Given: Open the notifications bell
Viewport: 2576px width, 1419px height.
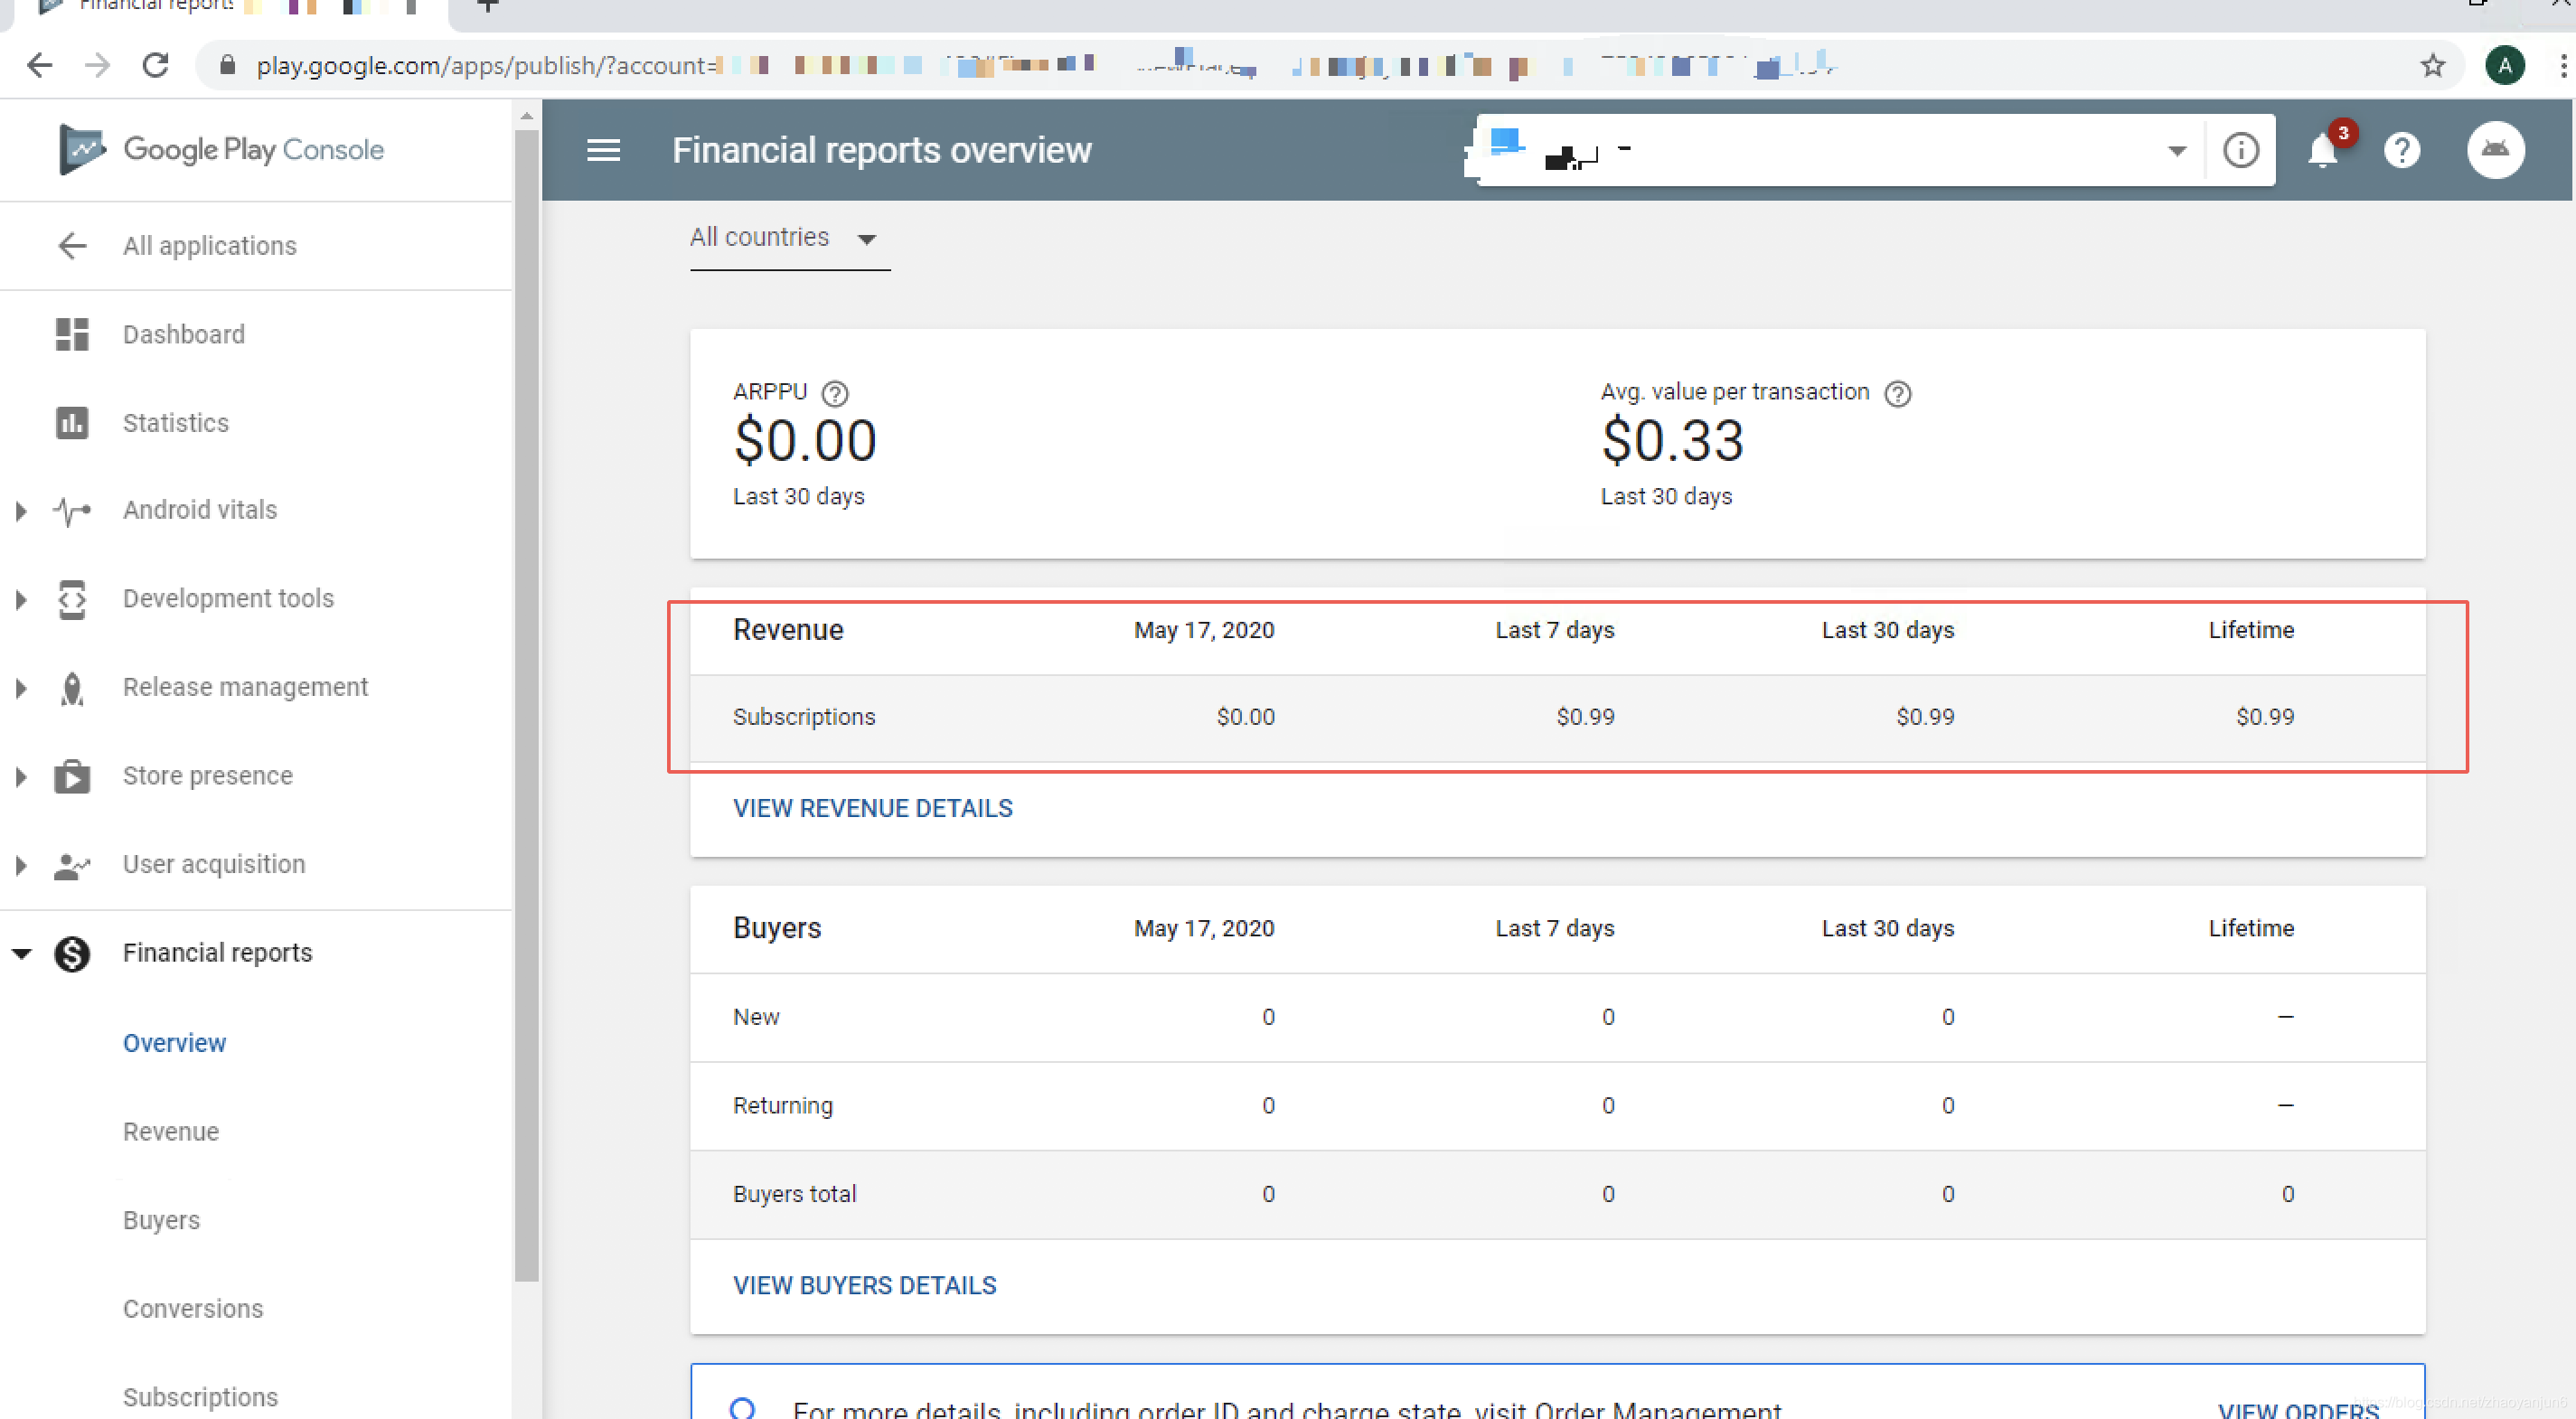Looking at the screenshot, I should coord(2322,152).
